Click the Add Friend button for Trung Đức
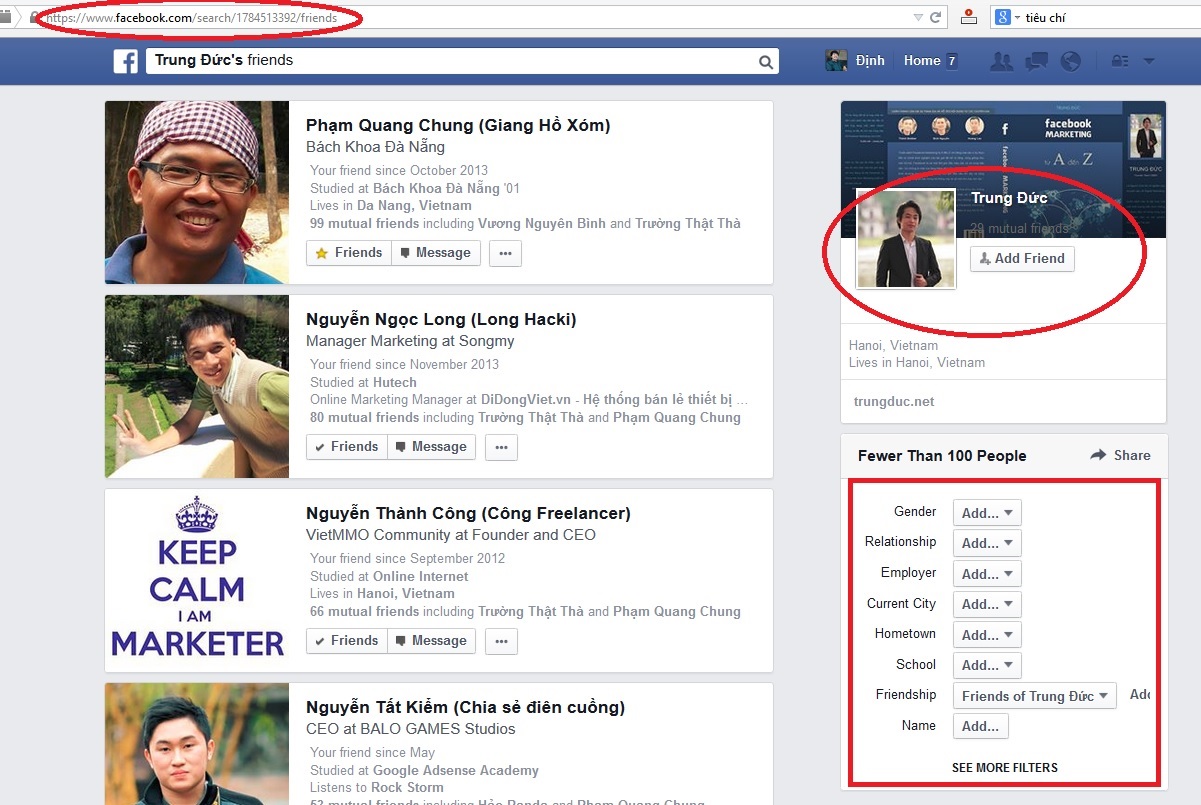This screenshot has height=805, width=1201. click(x=1022, y=258)
